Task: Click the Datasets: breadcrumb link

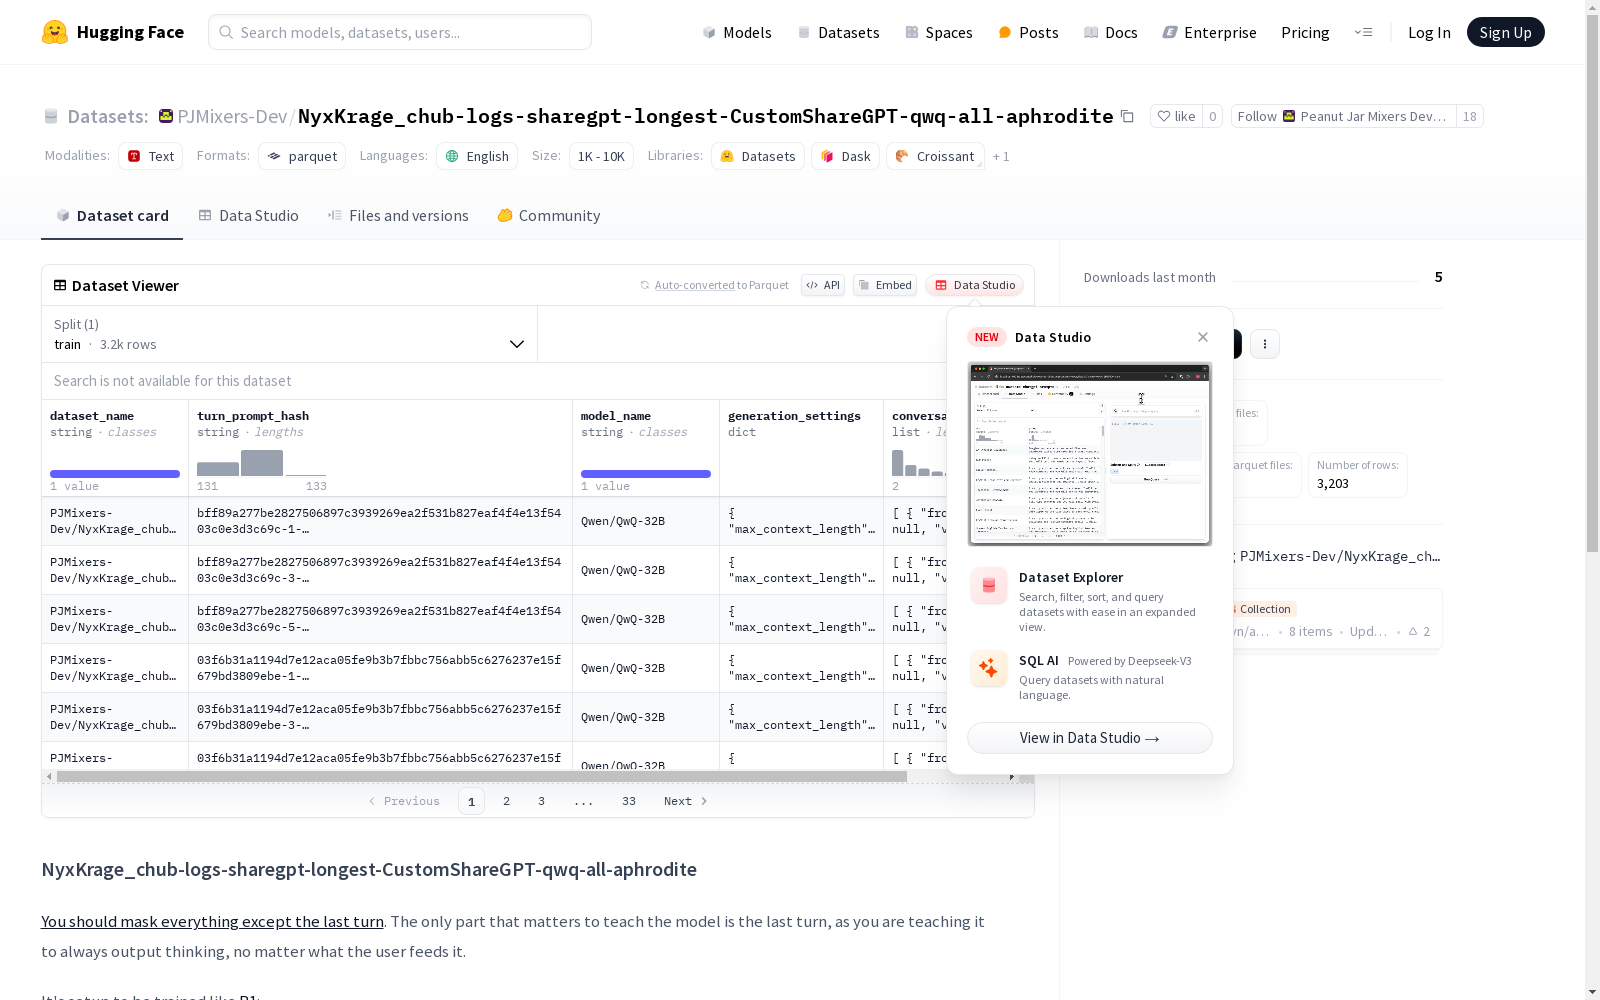Action: pos(108,116)
